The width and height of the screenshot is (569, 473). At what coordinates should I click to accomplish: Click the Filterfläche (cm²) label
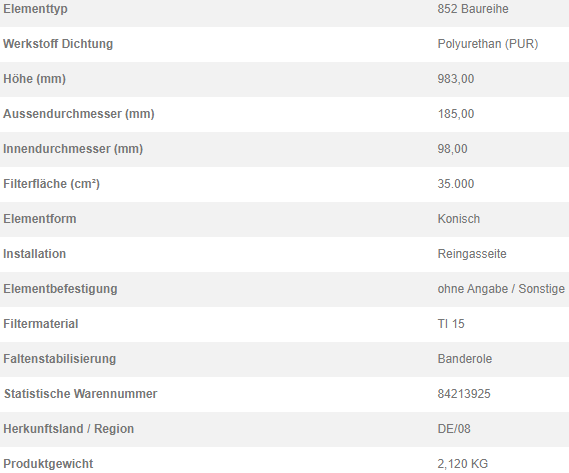51,184
